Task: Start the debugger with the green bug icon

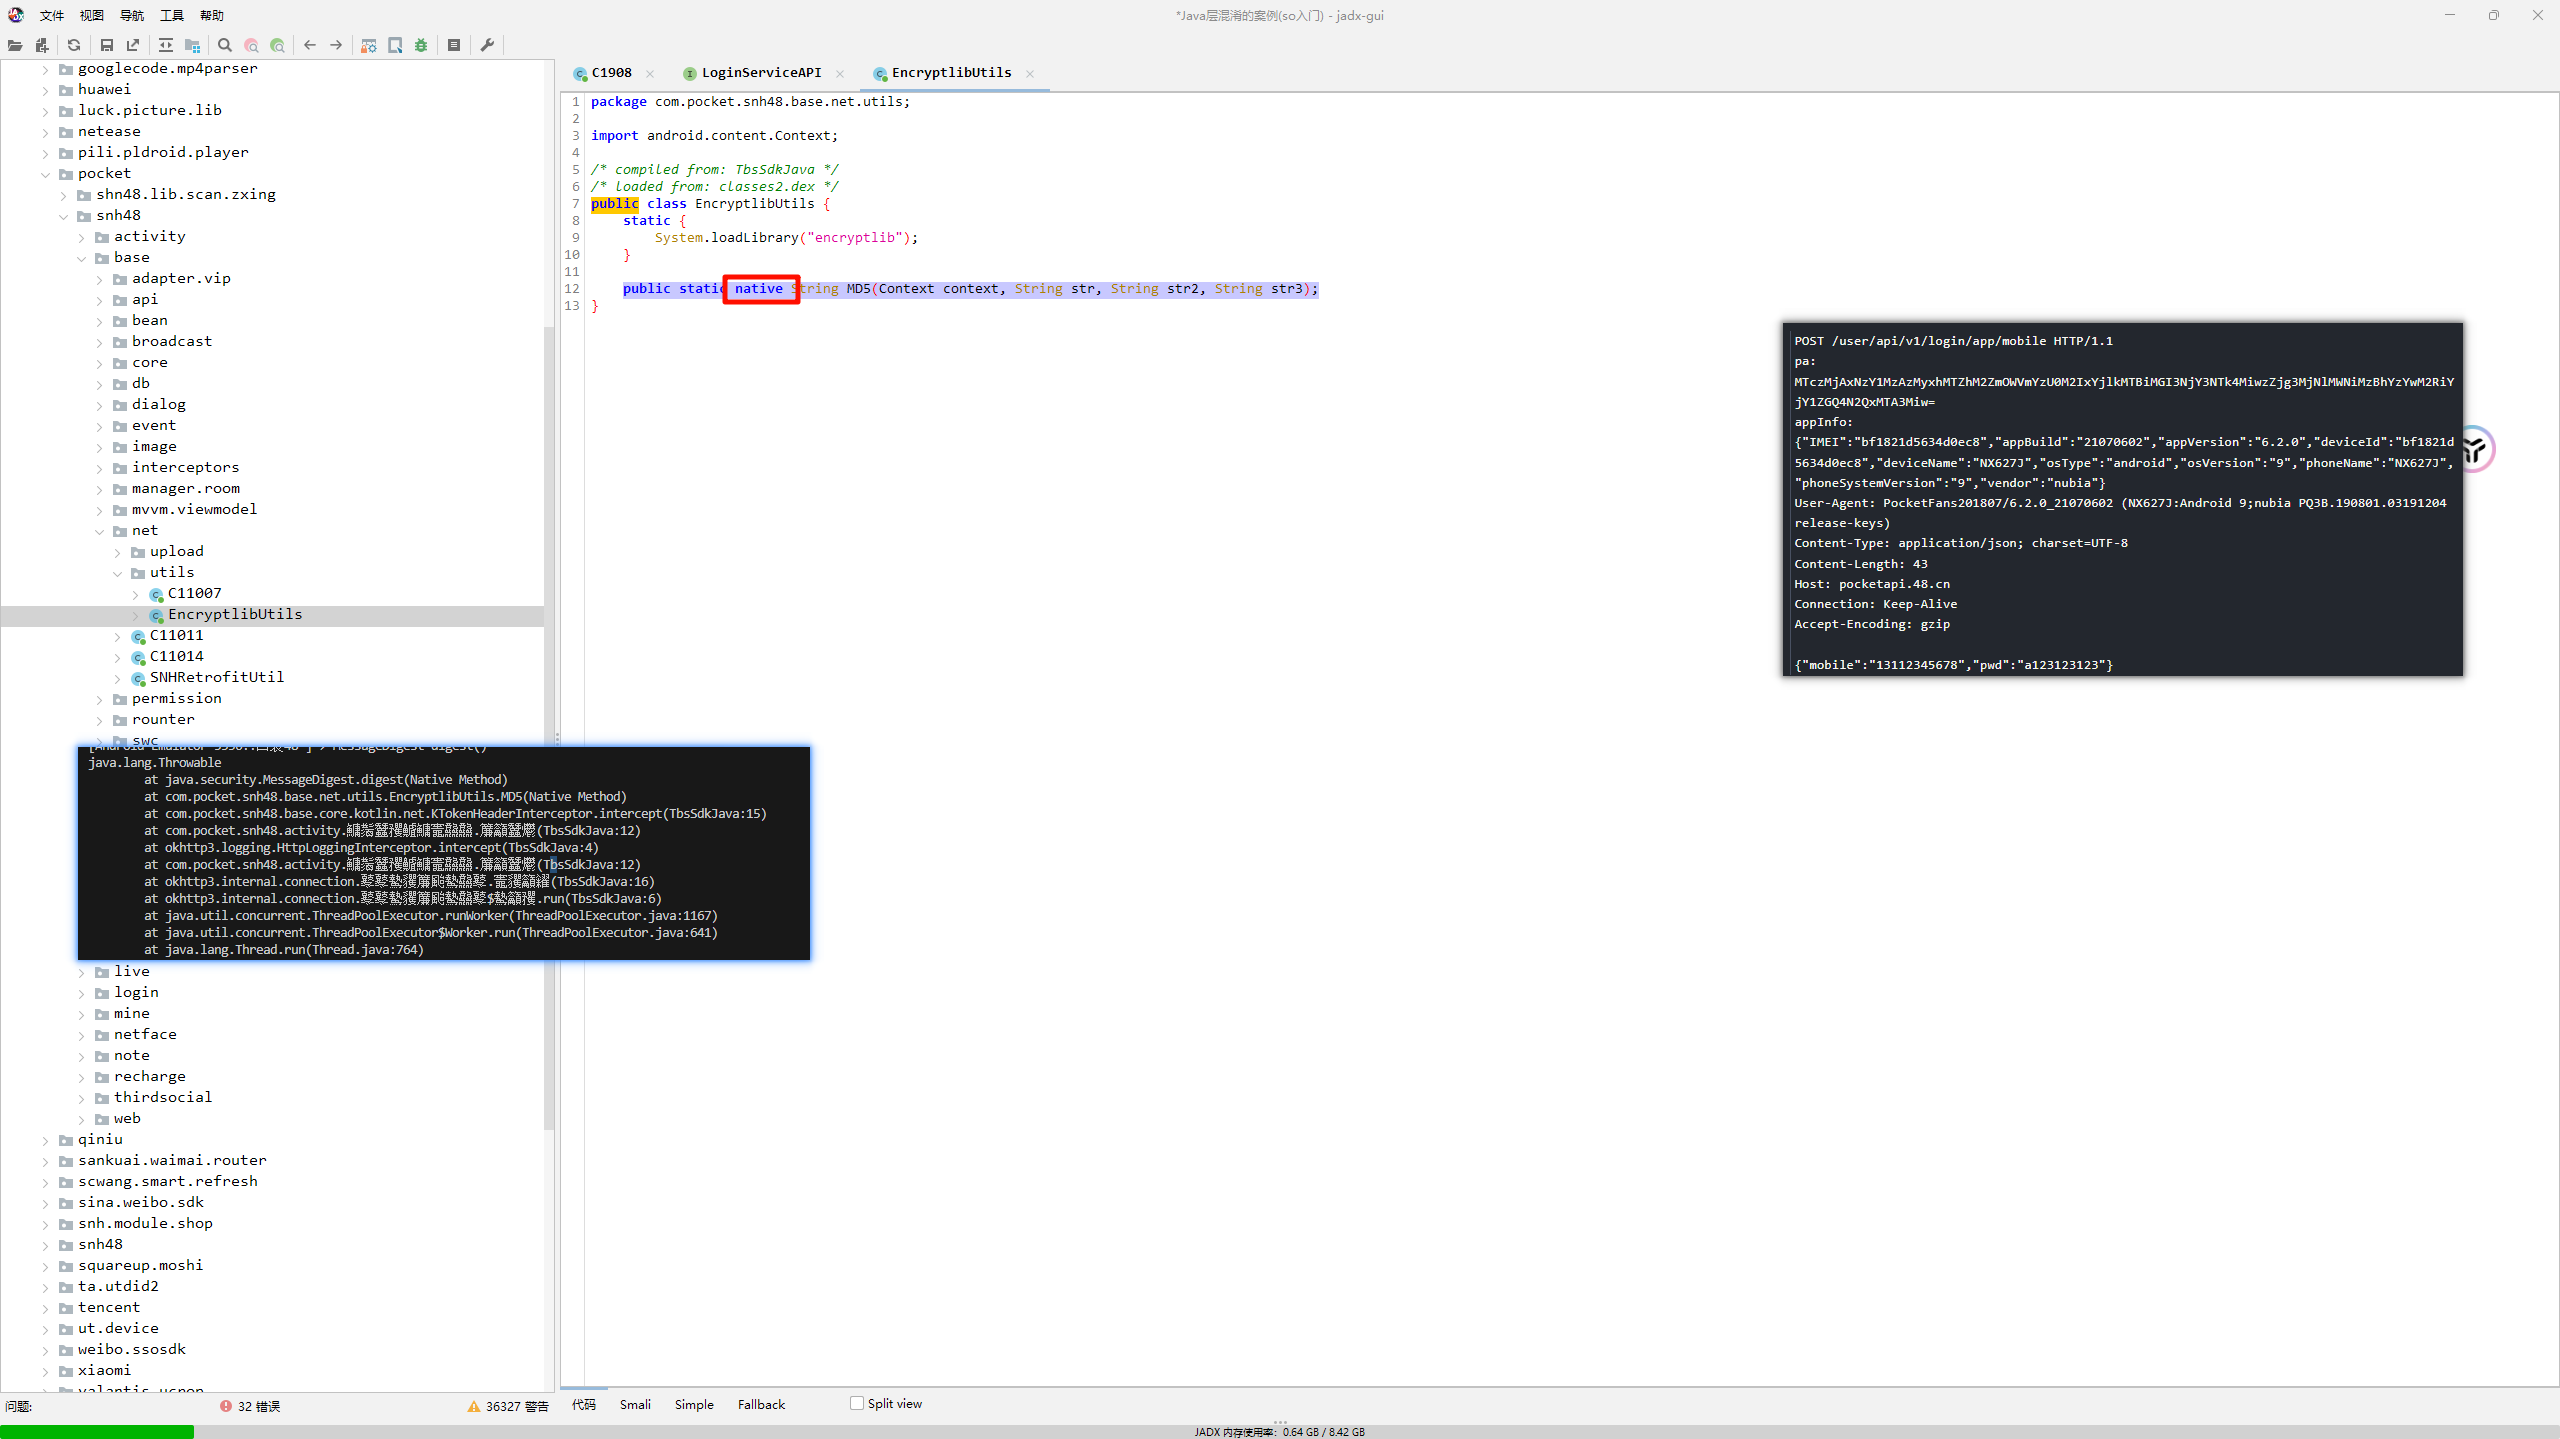Action: point(421,45)
